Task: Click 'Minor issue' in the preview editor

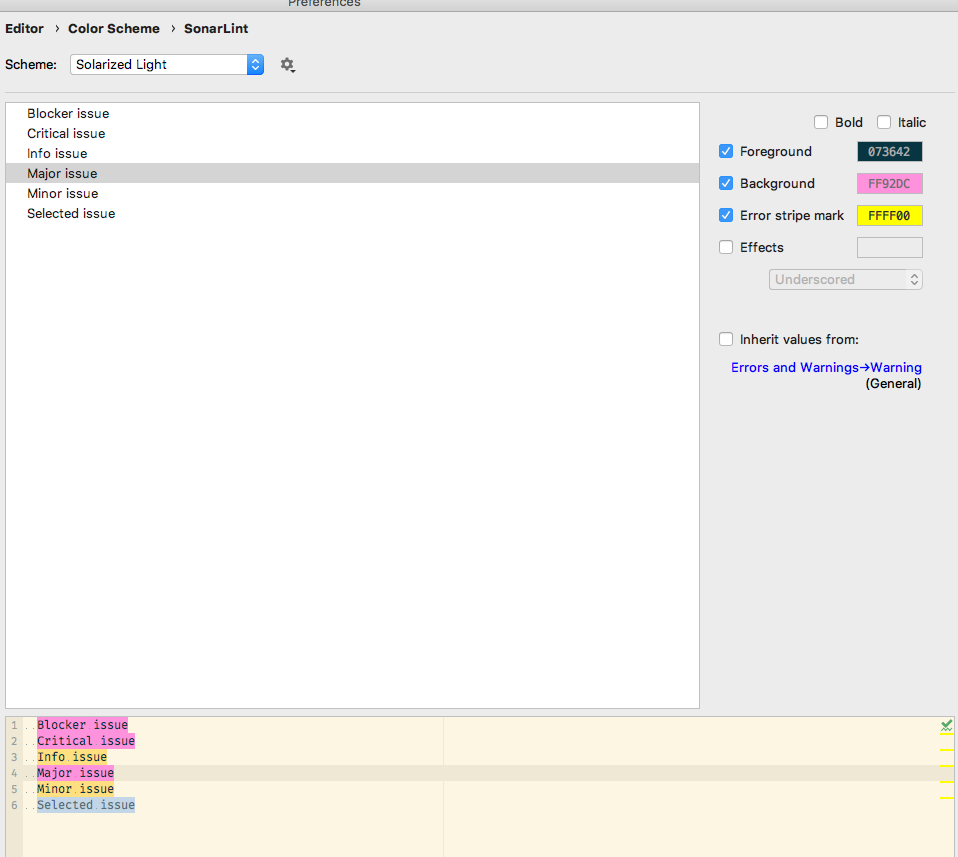Action: point(75,789)
